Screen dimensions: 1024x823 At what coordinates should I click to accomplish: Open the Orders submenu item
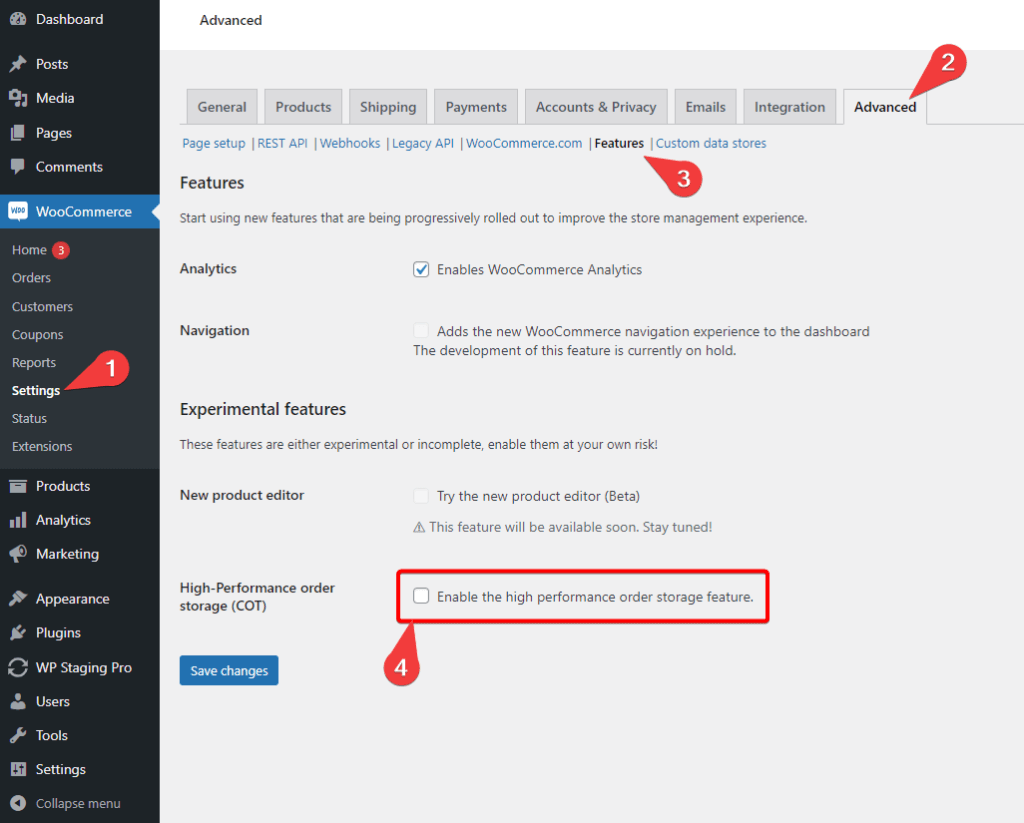(31, 278)
